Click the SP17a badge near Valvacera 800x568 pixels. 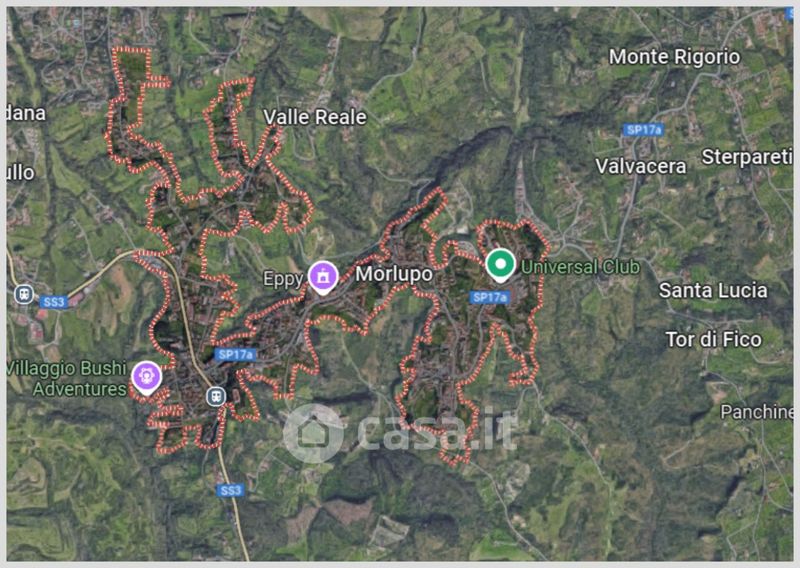(x=643, y=130)
